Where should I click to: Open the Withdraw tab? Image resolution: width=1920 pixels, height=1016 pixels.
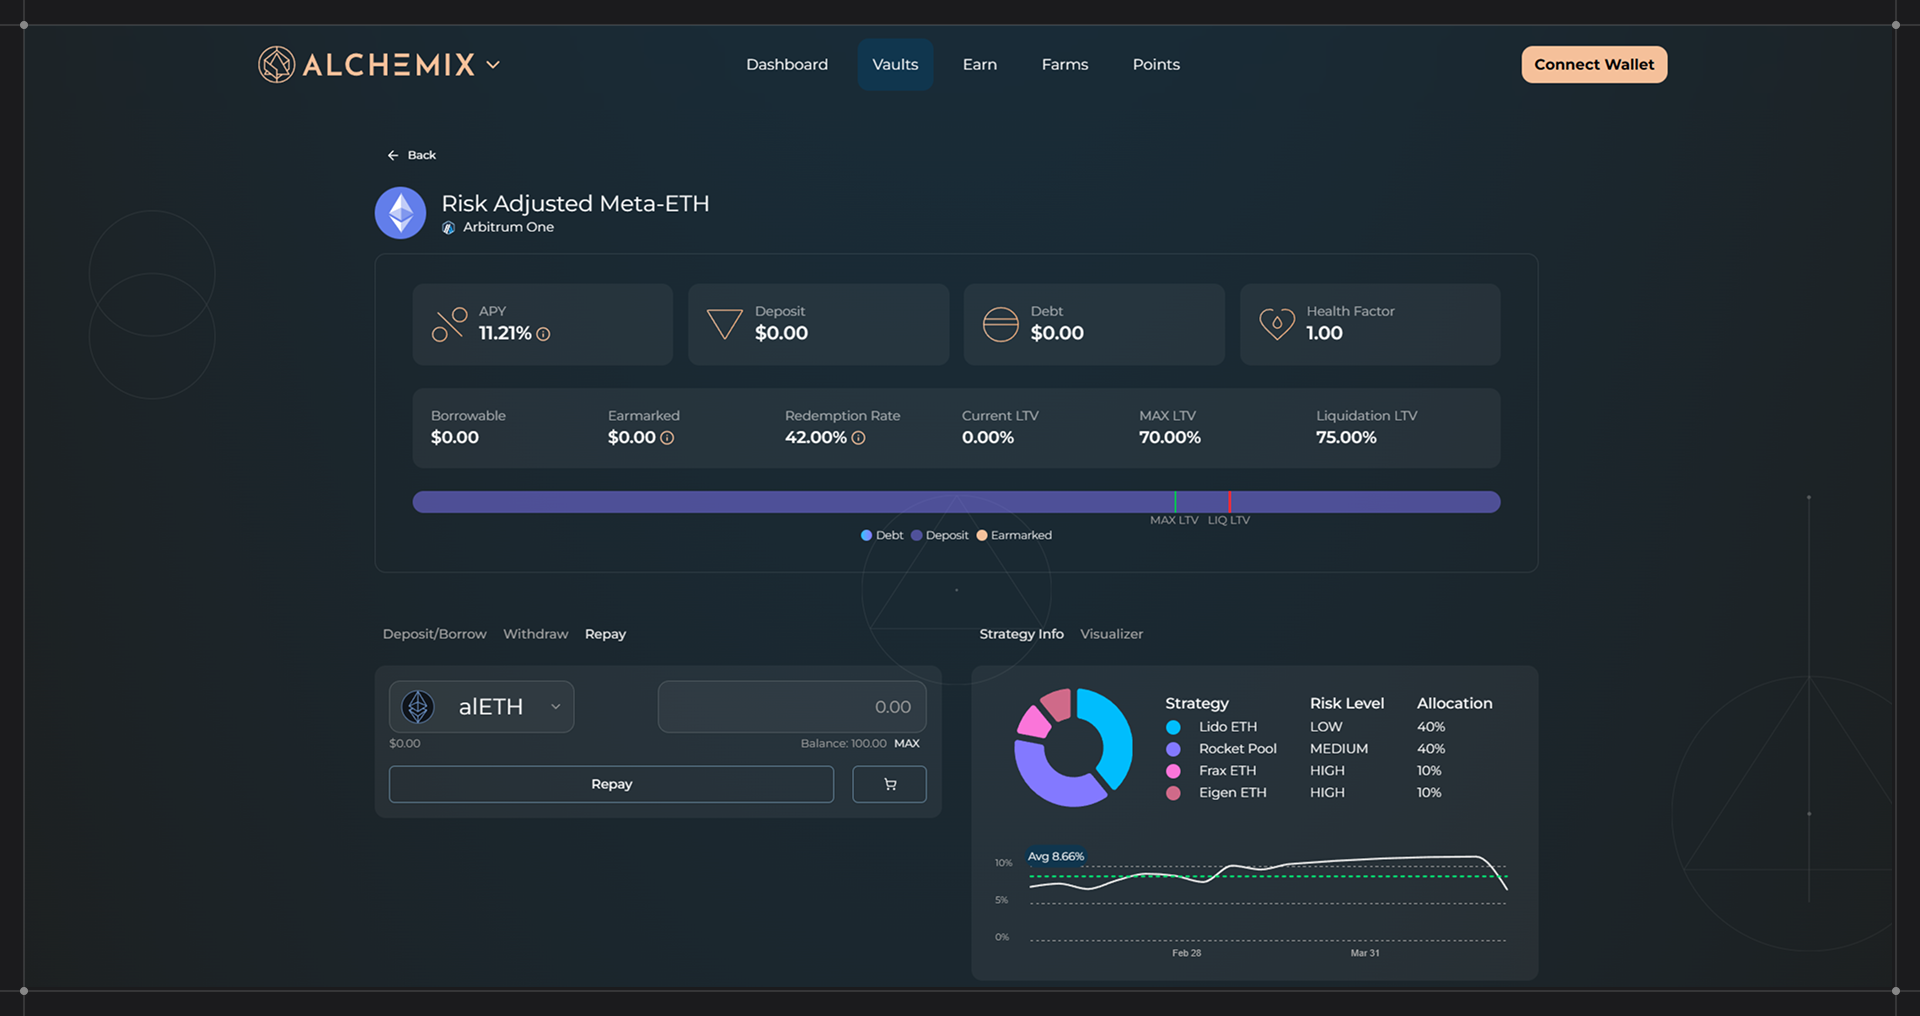click(535, 634)
